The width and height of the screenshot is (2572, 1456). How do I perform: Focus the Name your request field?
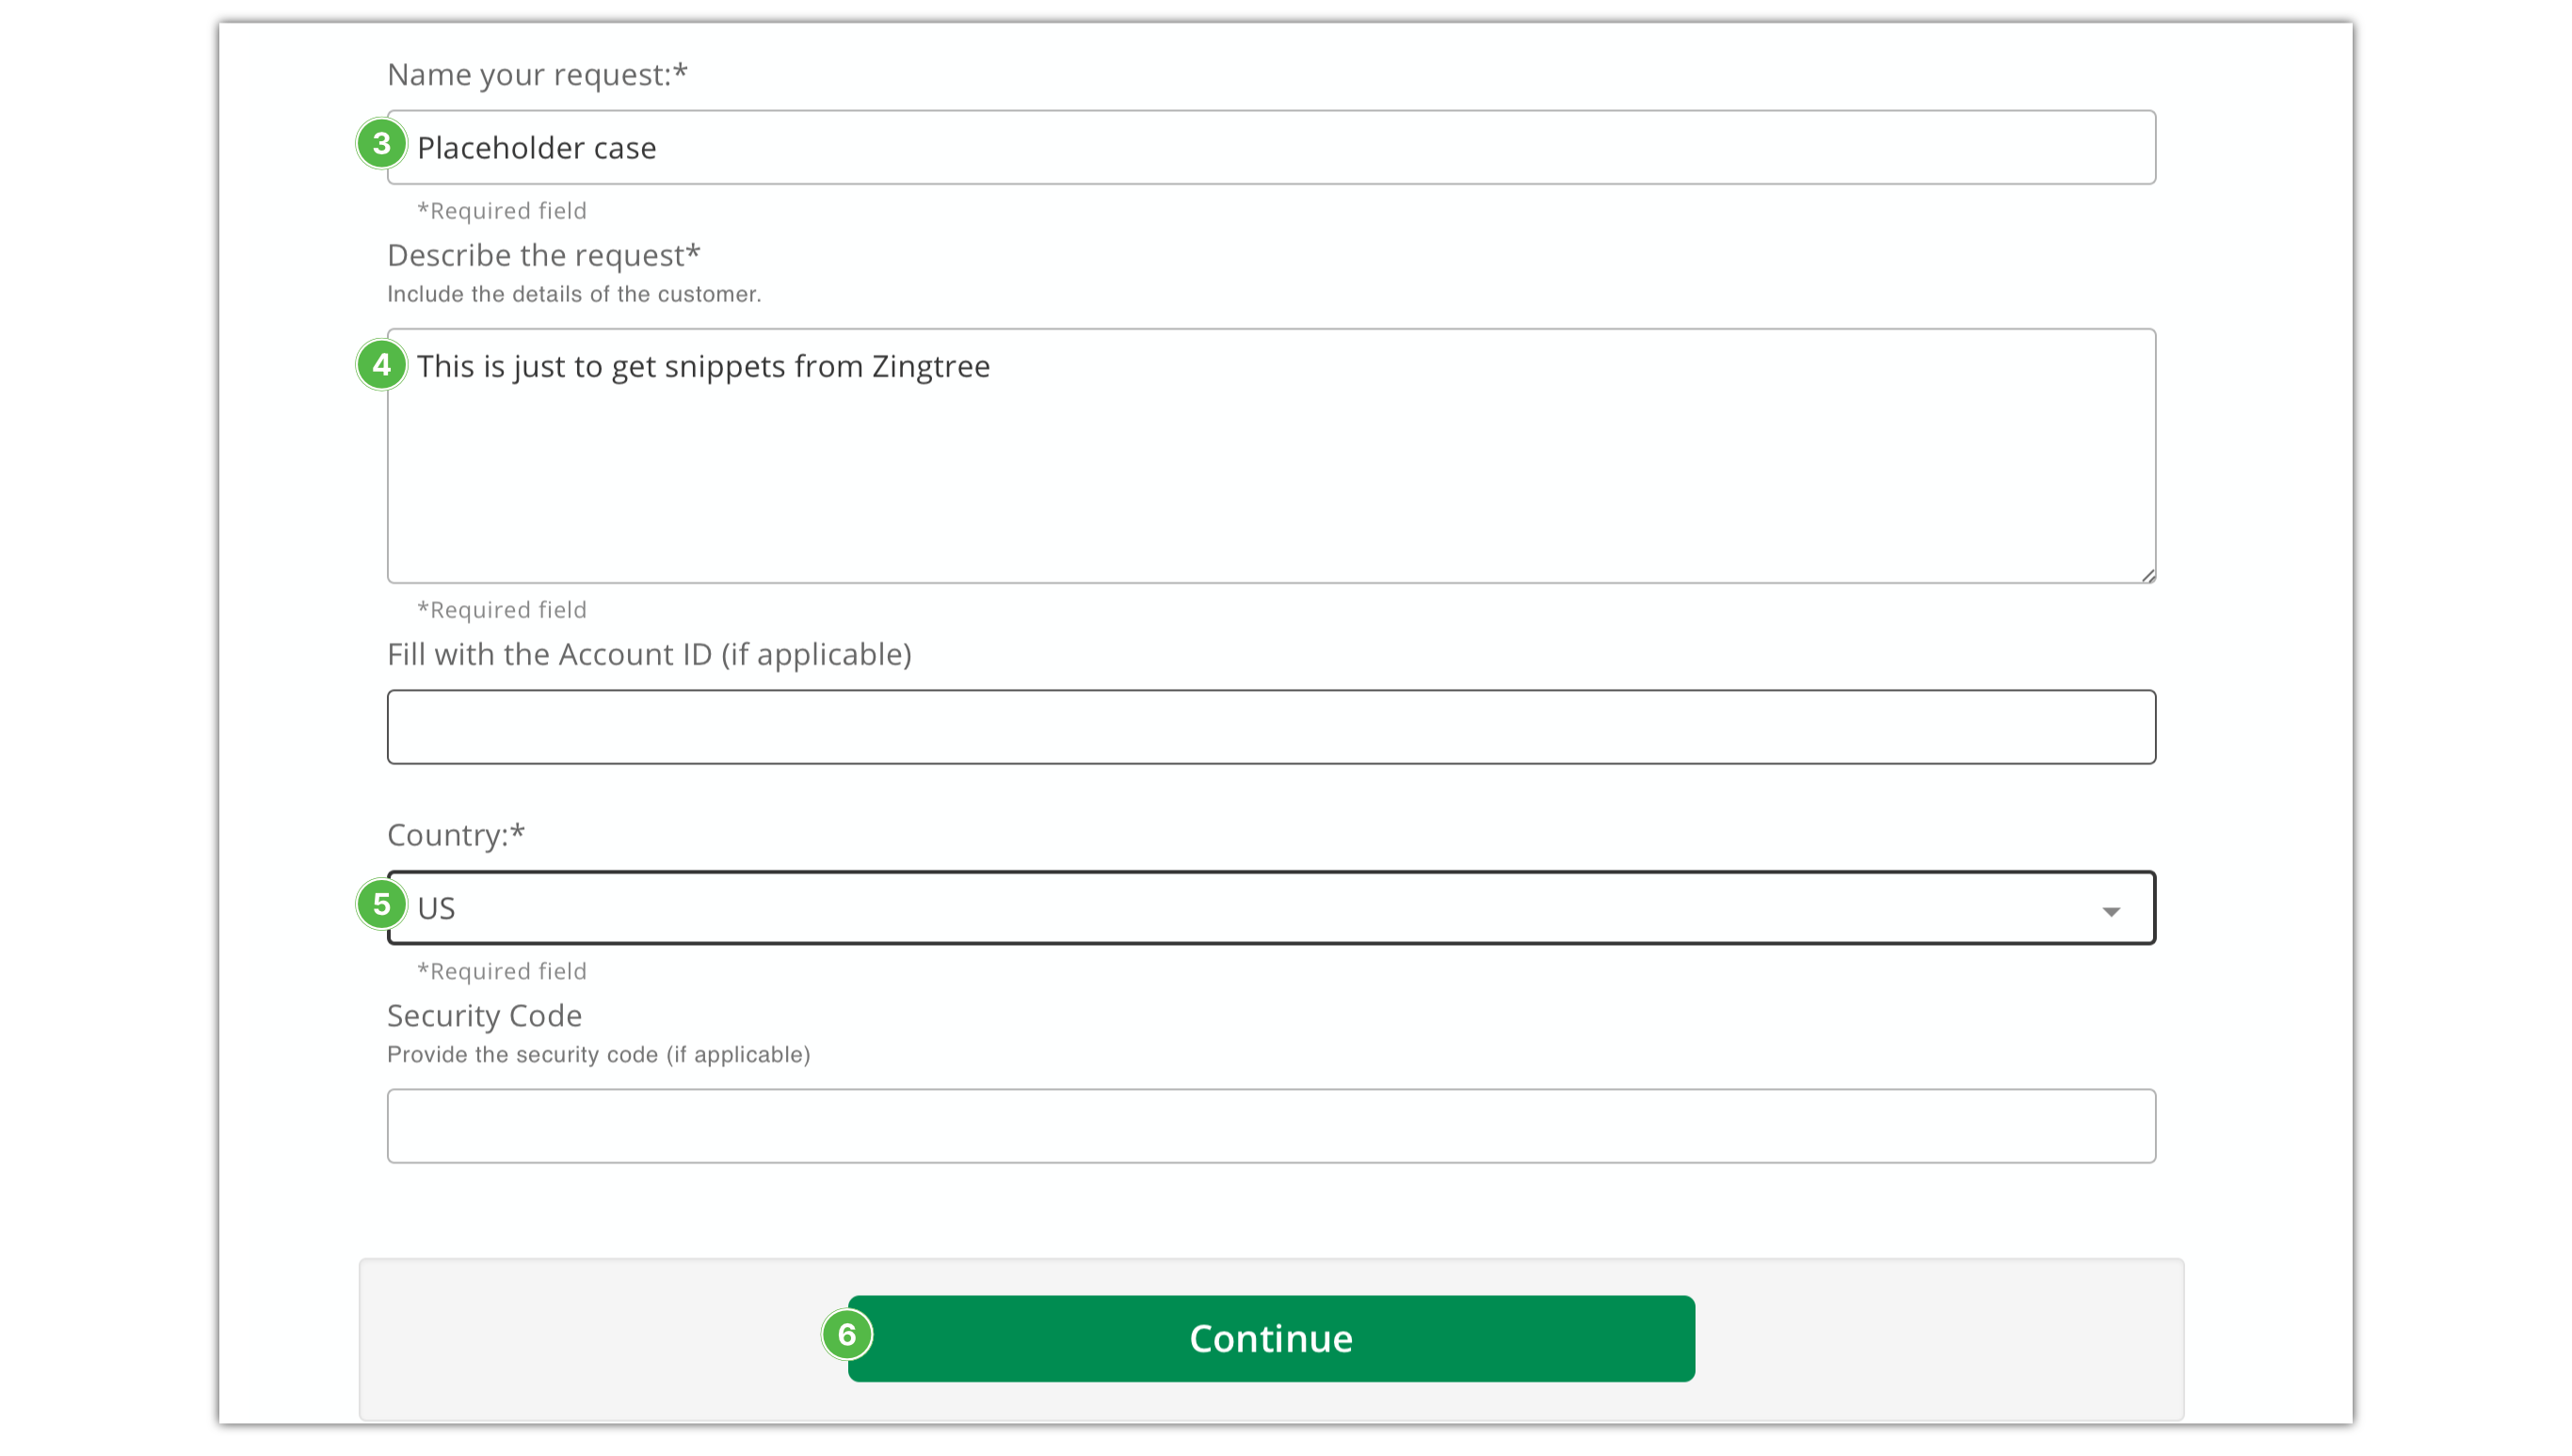coord(1270,148)
